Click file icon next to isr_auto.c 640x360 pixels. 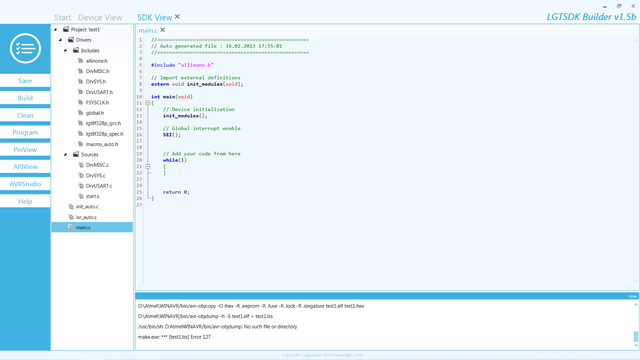[71, 217]
